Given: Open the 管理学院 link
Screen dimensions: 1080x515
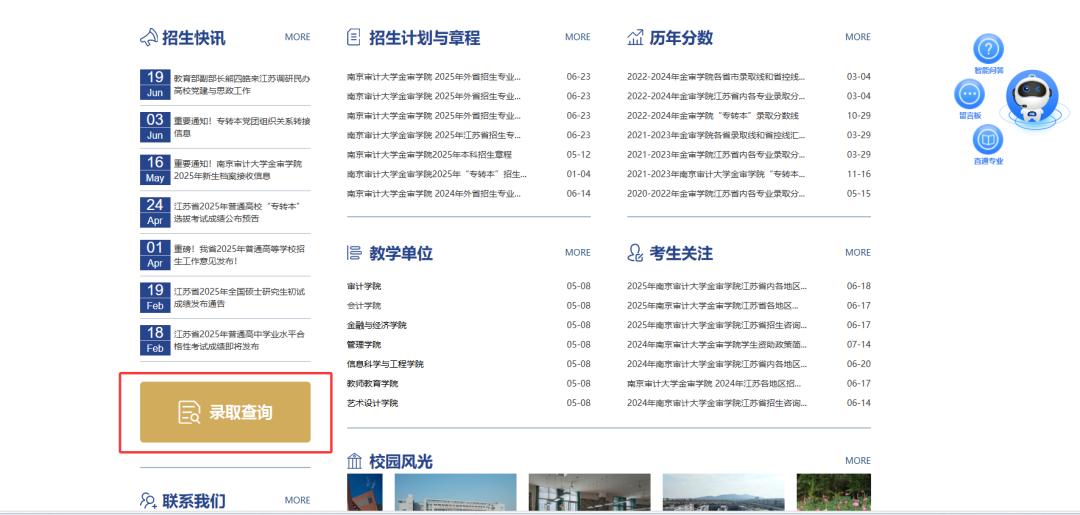Looking at the screenshot, I should click(x=364, y=344).
